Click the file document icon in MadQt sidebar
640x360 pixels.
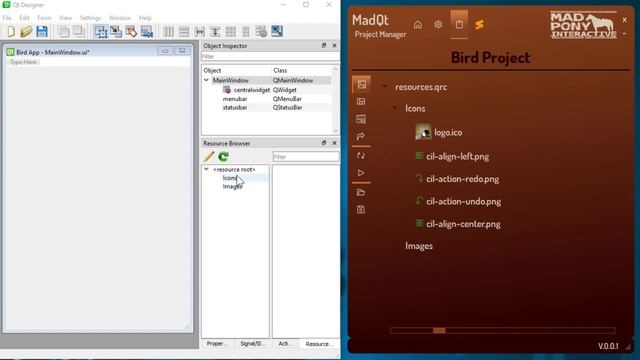(361, 209)
